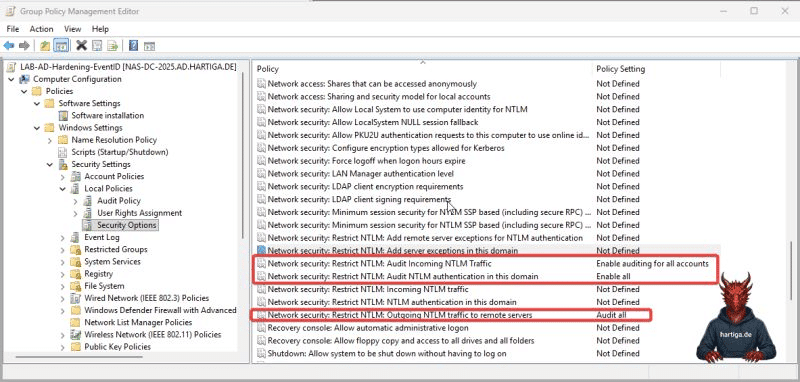Screen dimensions: 800x382
Task: Select File System tree item
Action: [104, 286]
